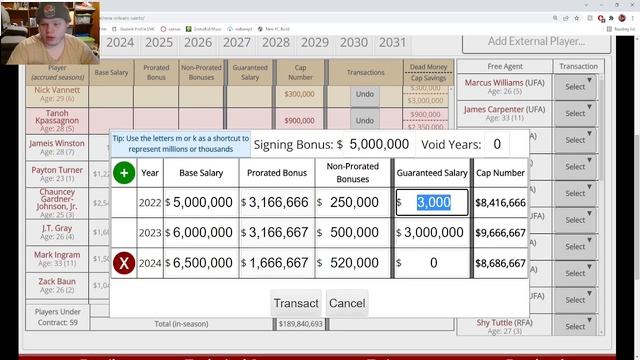
Task: Switch to the 2025 year tab
Action: click(159, 42)
